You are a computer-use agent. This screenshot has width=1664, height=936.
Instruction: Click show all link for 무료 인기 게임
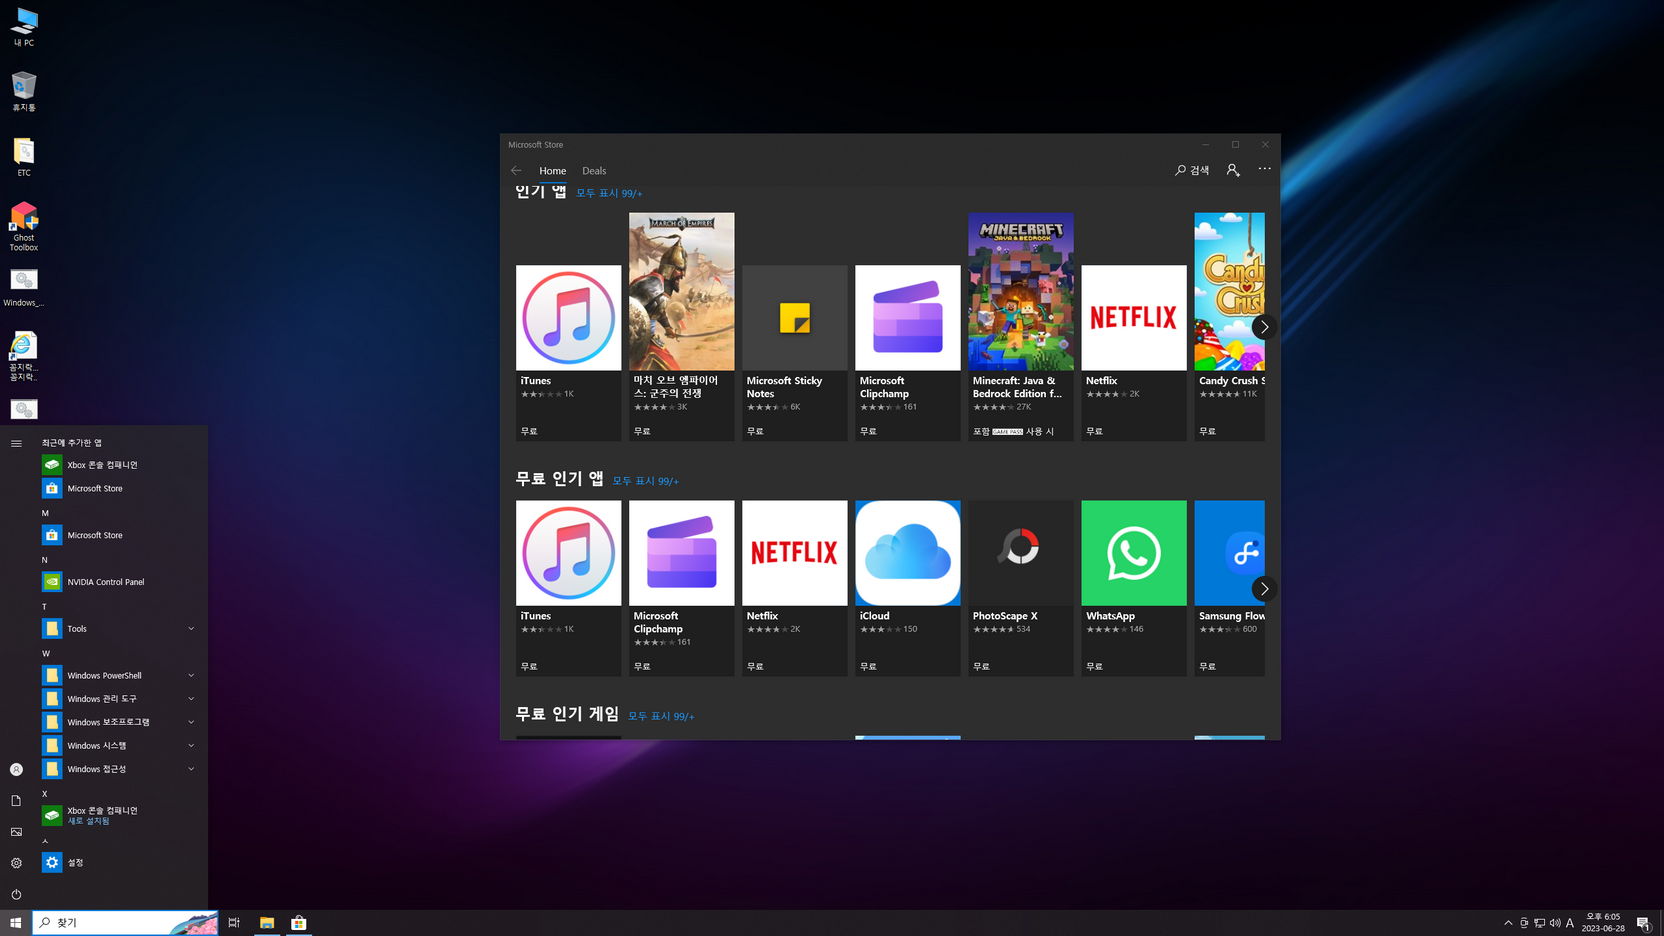click(661, 716)
